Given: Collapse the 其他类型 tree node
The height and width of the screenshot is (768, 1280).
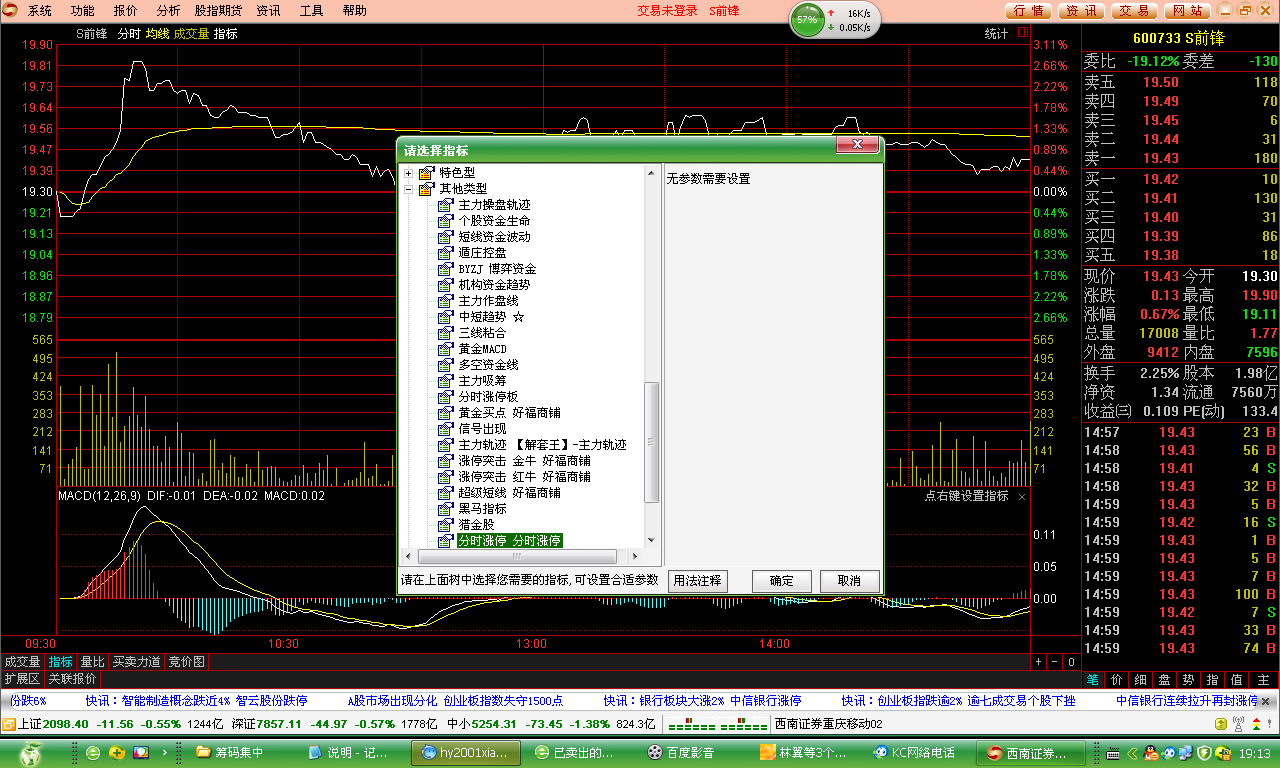Looking at the screenshot, I should tap(408, 189).
